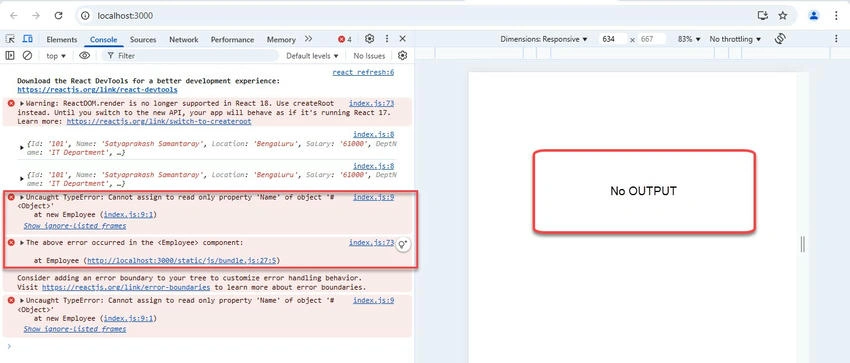Open the react-devtools download link
This screenshot has width=850, height=363.
[97, 89]
